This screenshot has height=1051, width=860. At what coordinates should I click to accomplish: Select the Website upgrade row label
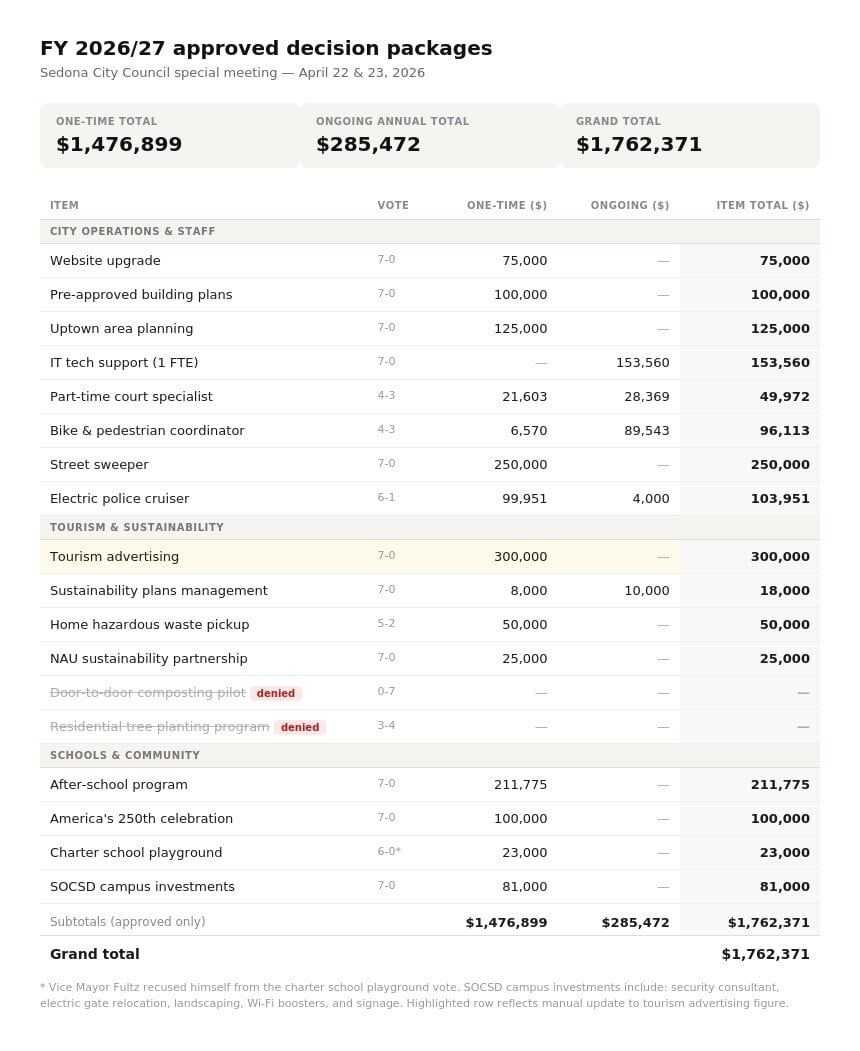click(x=105, y=261)
